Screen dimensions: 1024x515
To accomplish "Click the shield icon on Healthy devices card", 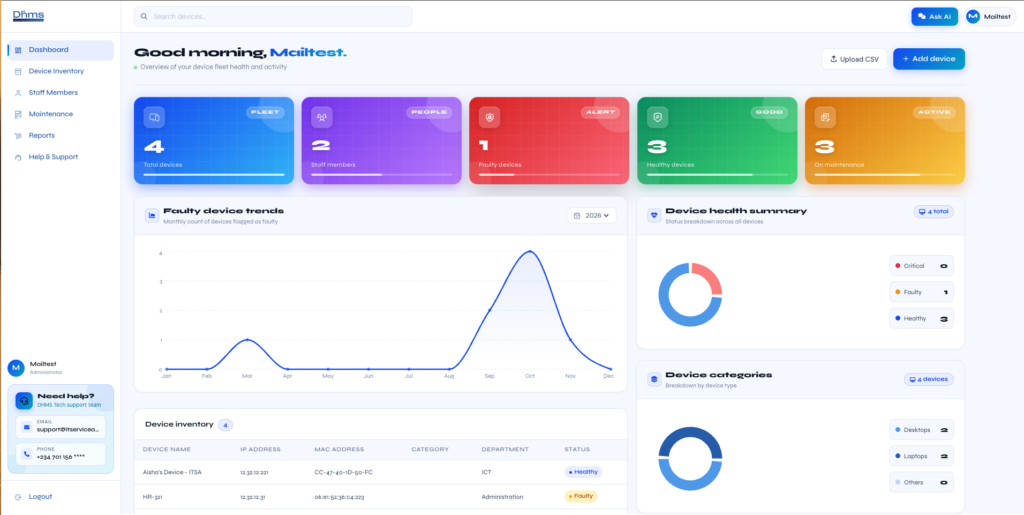I will pos(658,117).
